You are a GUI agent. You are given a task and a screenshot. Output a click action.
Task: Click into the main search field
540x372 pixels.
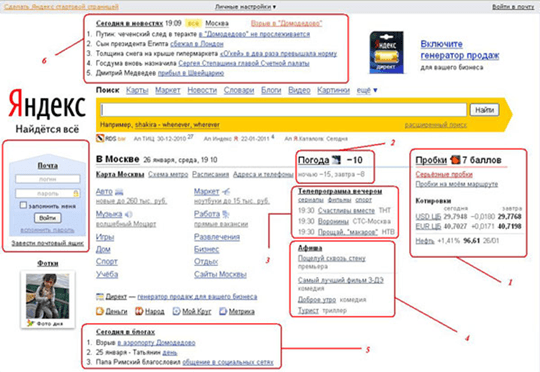coord(283,110)
